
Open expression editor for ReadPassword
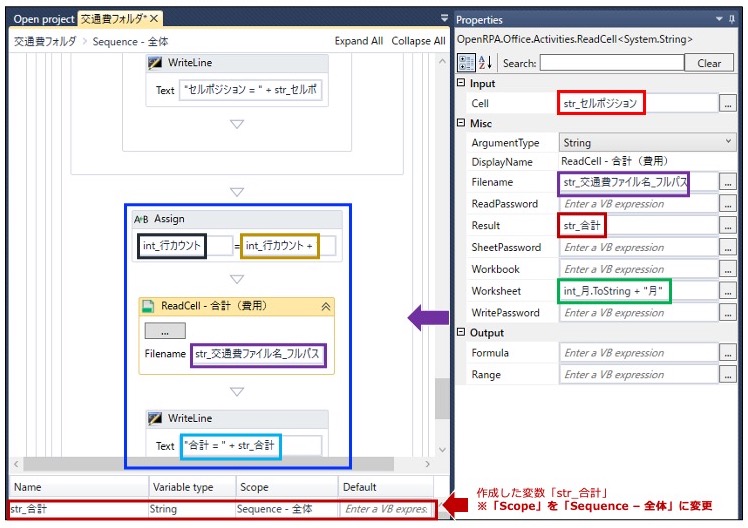(x=727, y=204)
